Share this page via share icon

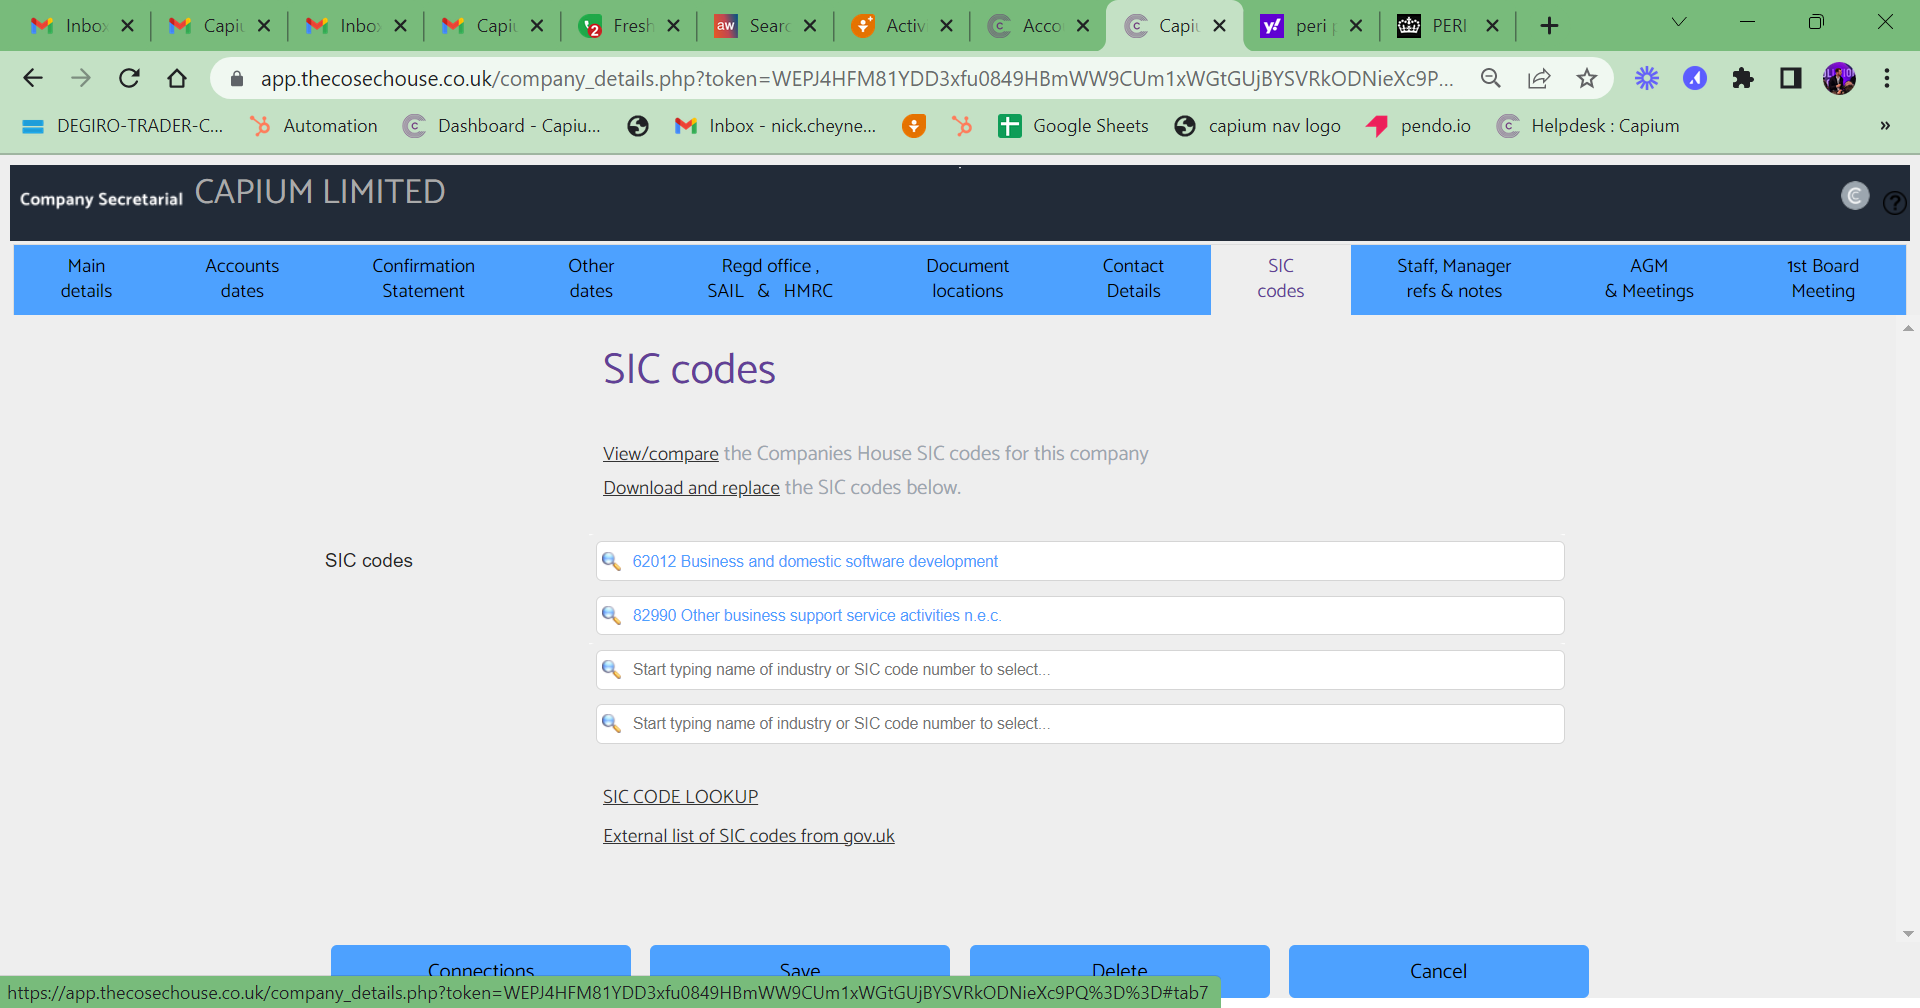pos(1539,78)
